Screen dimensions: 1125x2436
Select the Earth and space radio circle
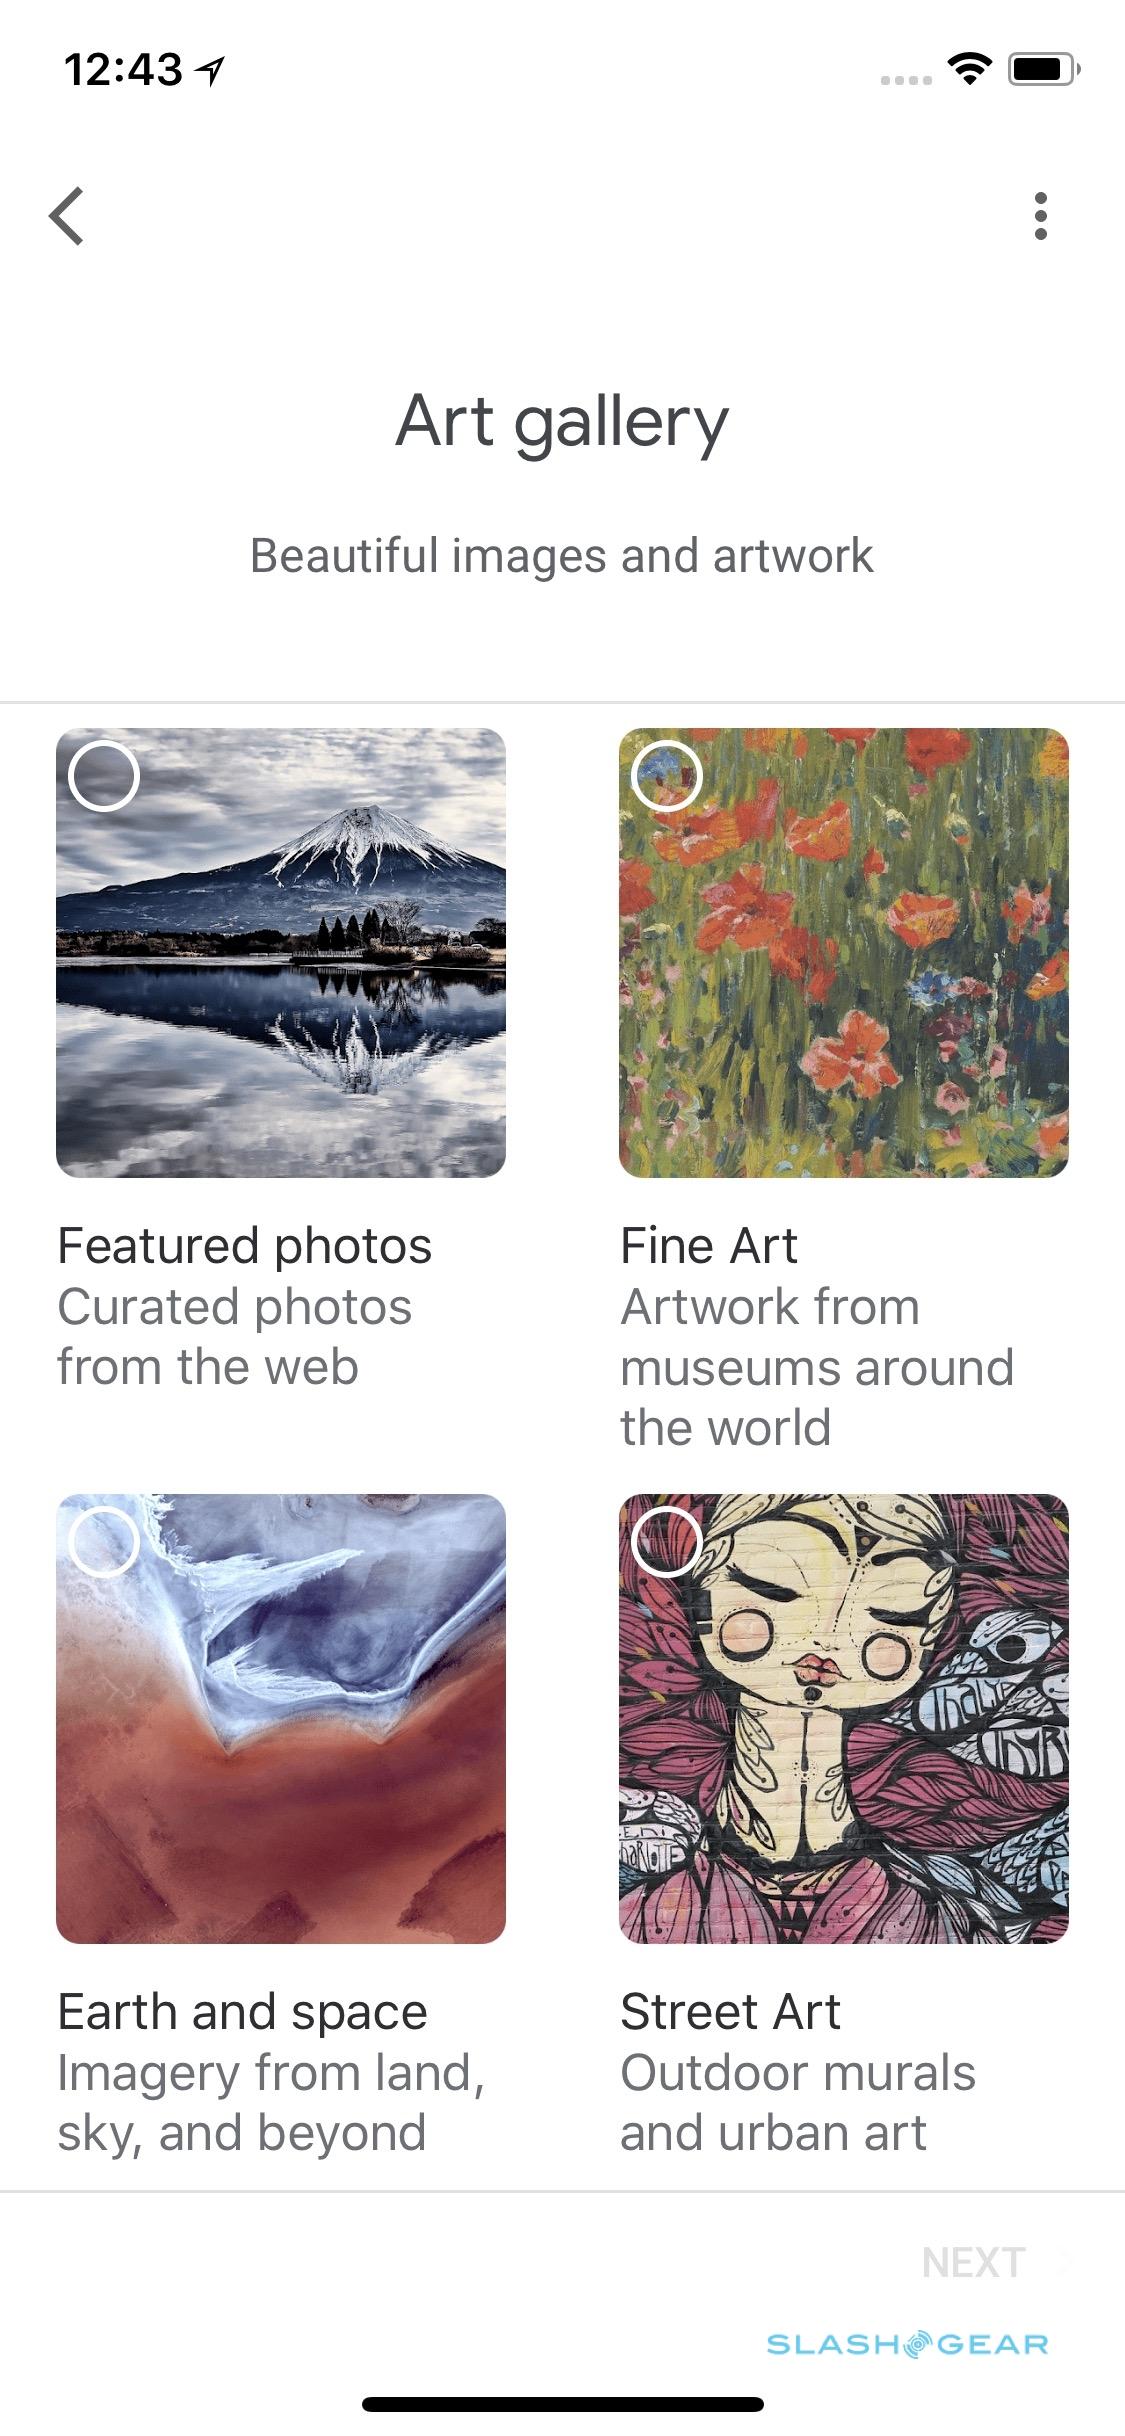104,1542
